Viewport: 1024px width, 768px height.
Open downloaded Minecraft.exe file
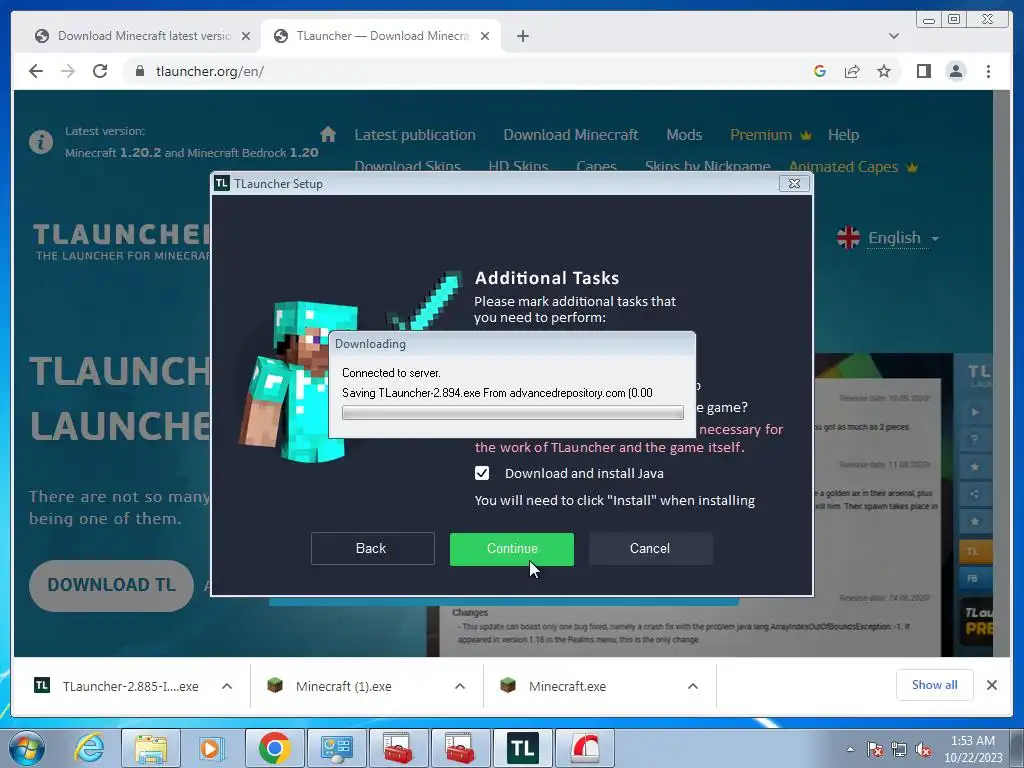pos(554,686)
